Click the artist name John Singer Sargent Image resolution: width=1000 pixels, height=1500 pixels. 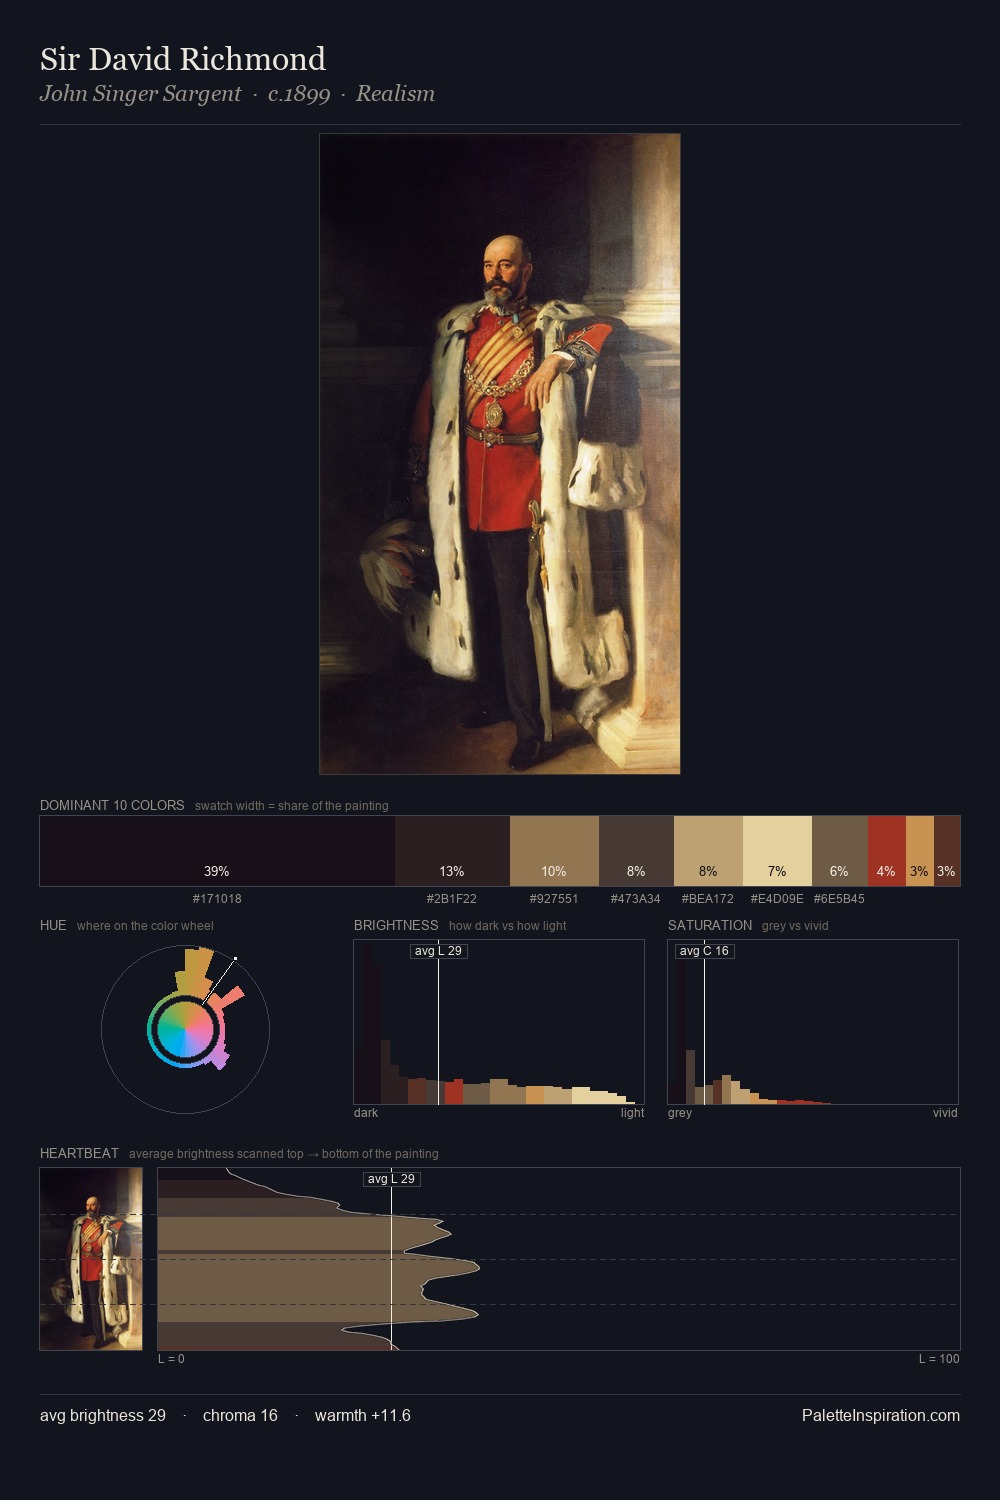tap(140, 94)
